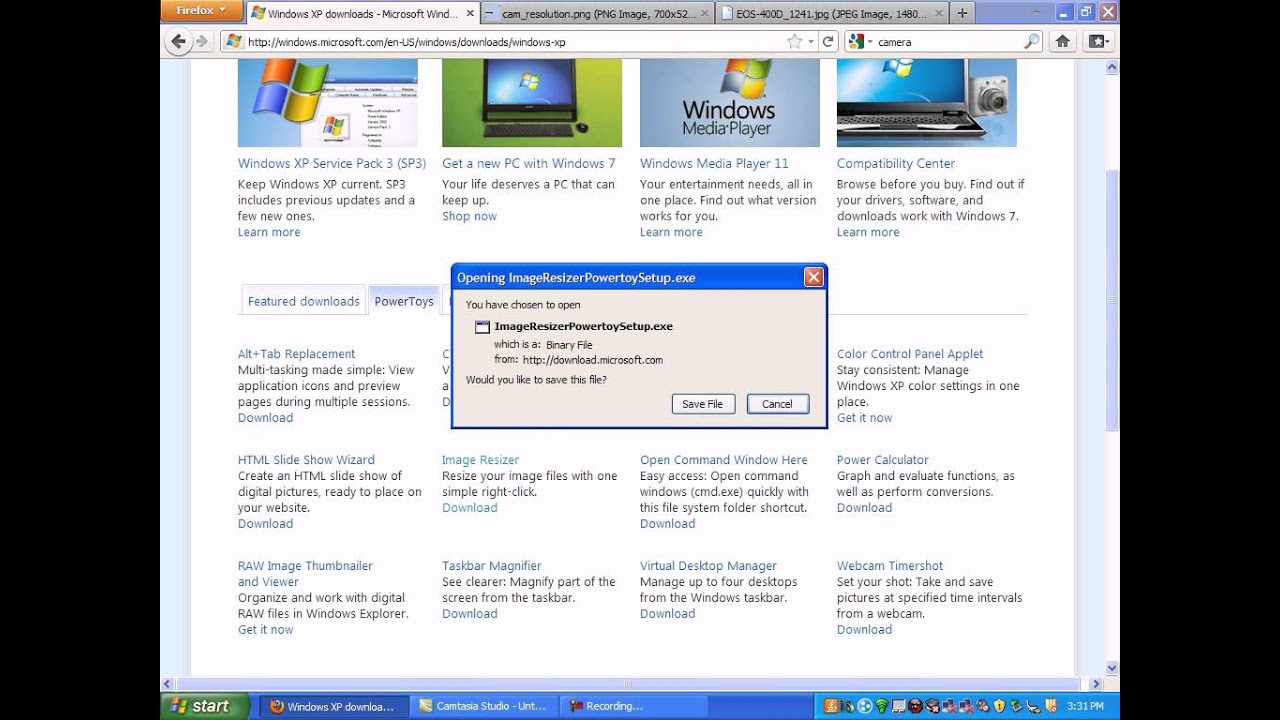Open the Compatibility Center link
This screenshot has width=1280, height=720.
click(896, 163)
